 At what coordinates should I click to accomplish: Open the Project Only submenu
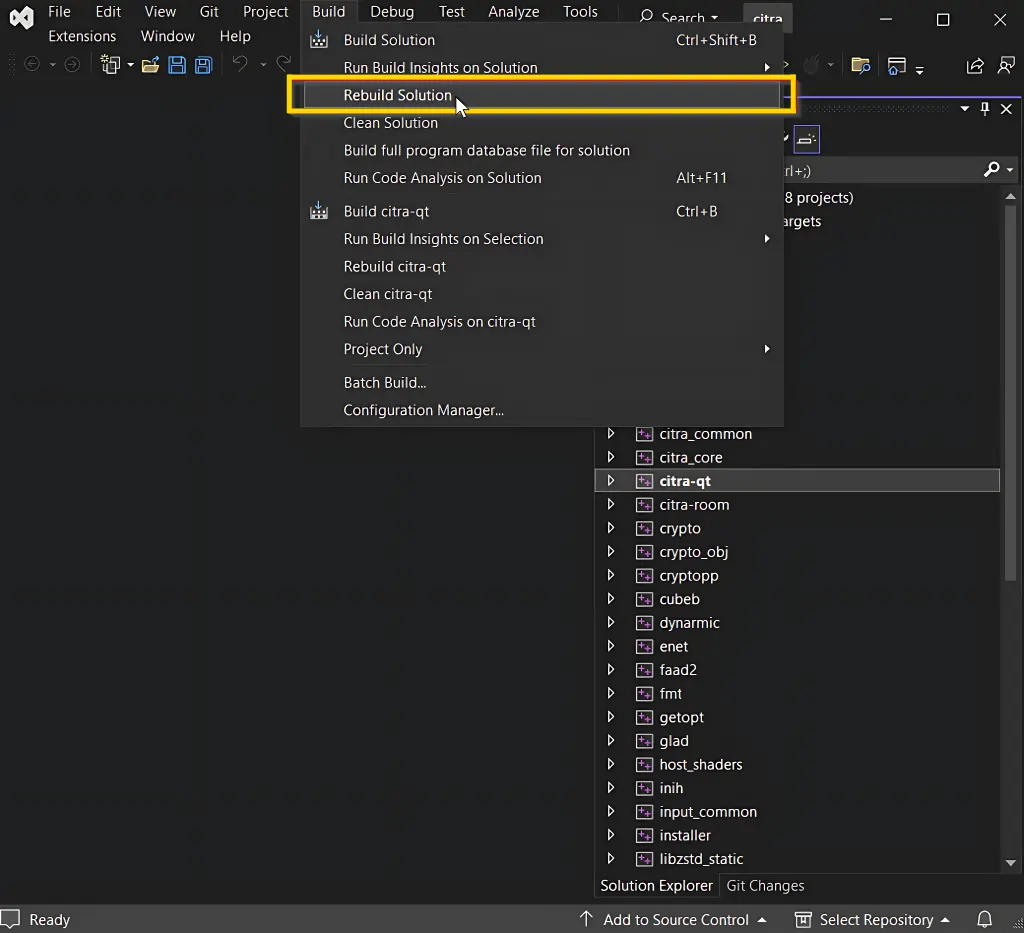click(383, 349)
